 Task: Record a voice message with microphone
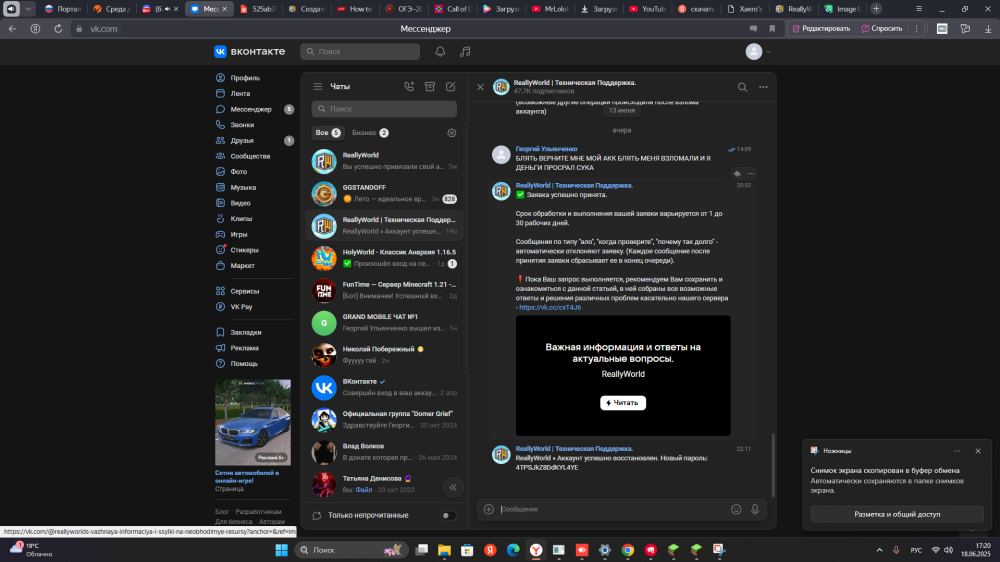pyautogui.click(x=755, y=509)
